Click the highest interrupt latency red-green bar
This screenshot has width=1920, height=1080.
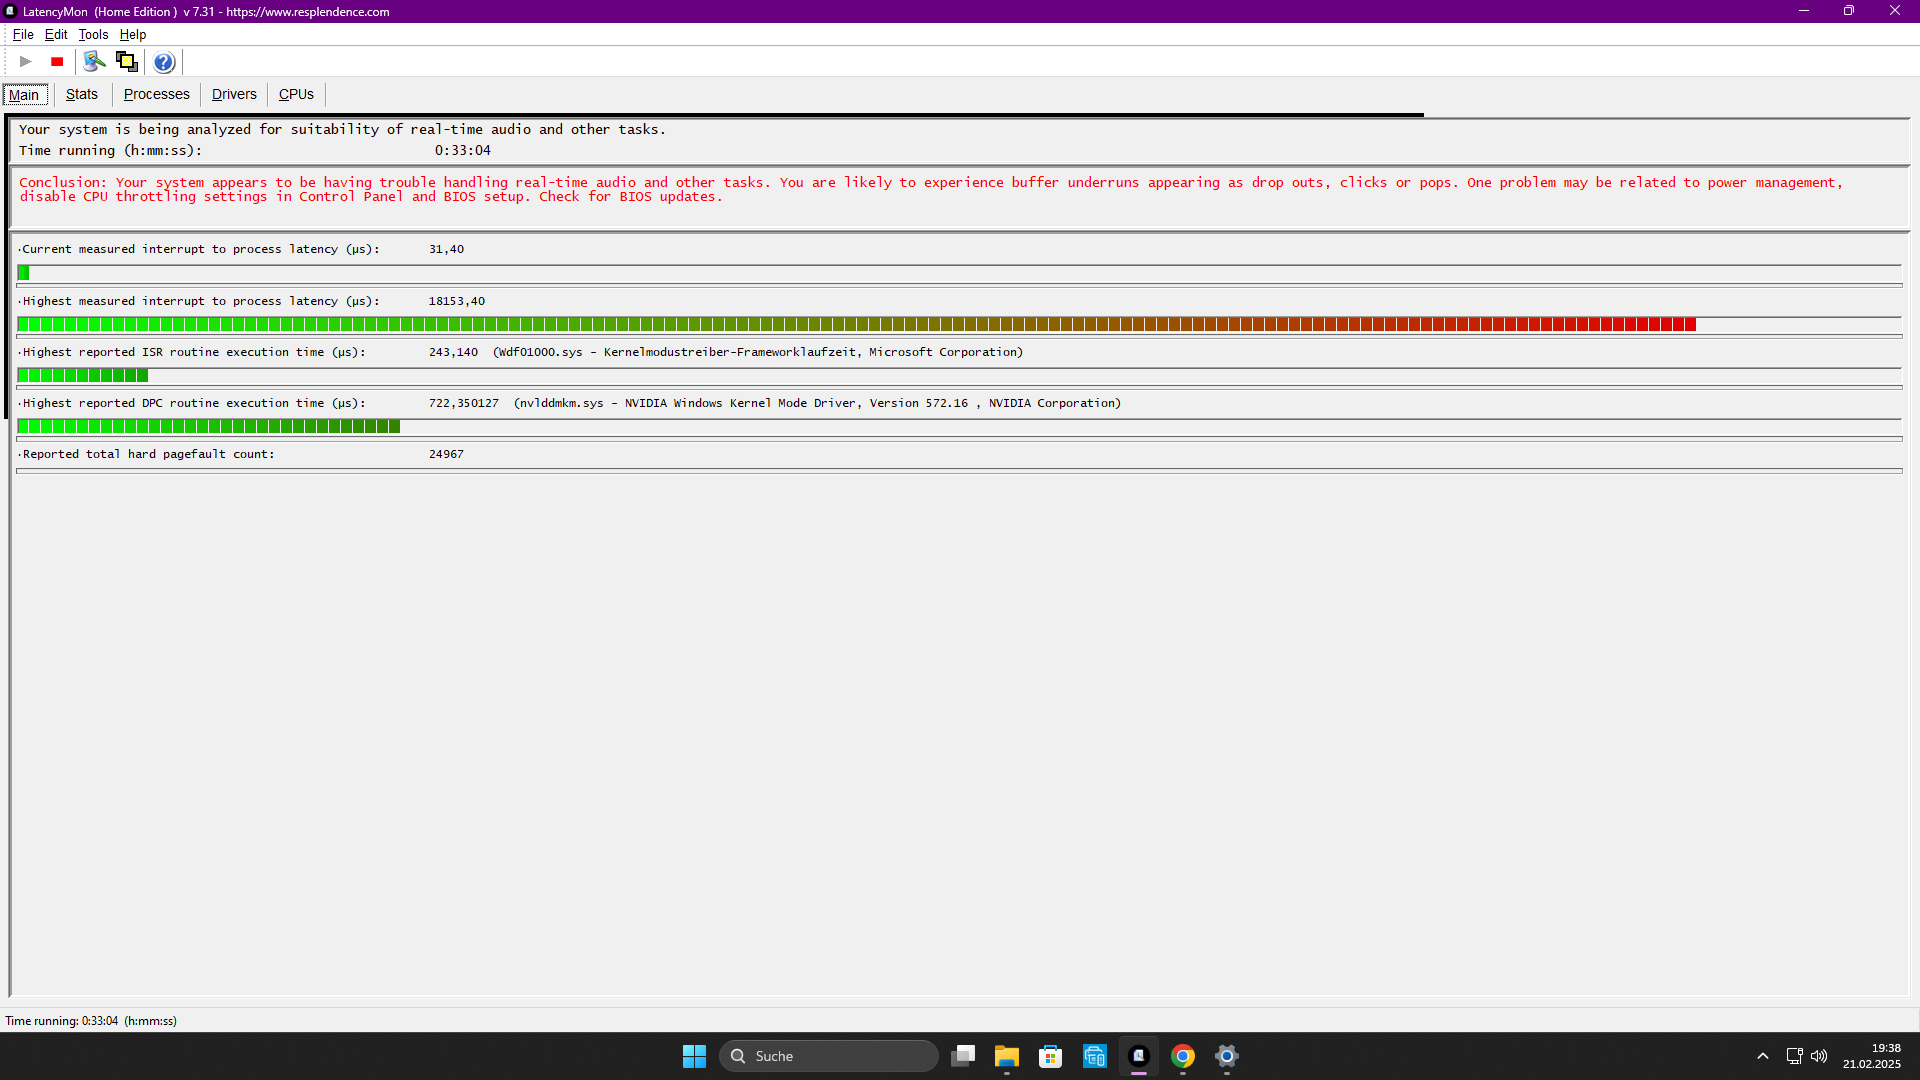tap(856, 324)
